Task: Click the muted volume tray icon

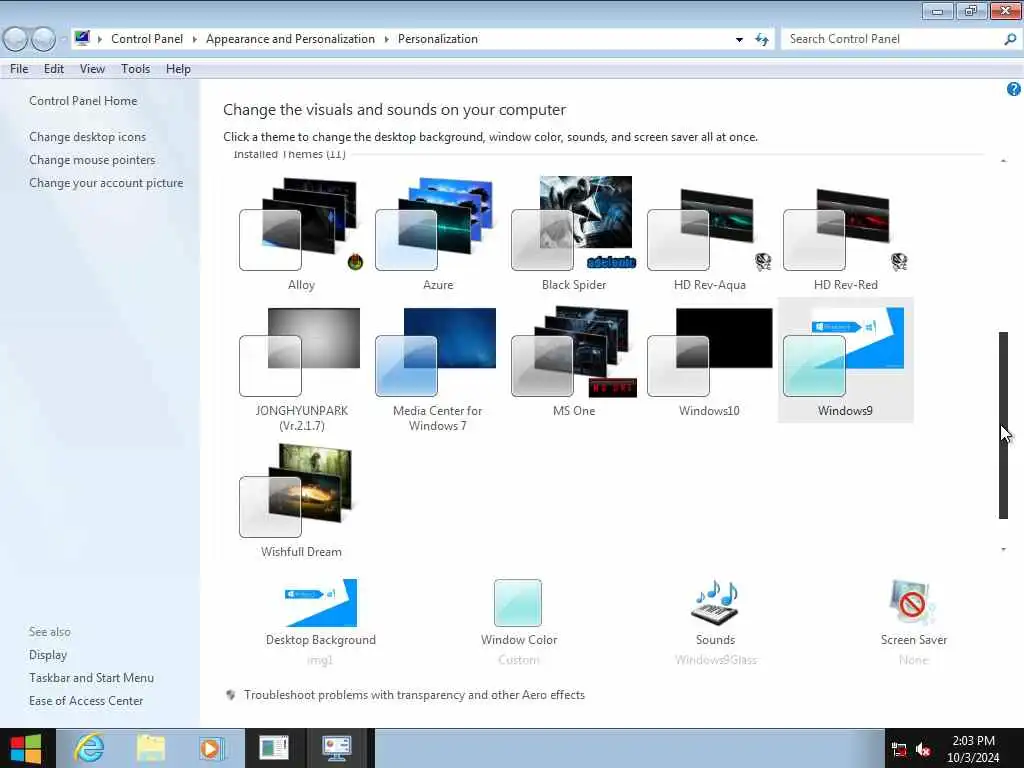Action: pyautogui.click(x=923, y=750)
